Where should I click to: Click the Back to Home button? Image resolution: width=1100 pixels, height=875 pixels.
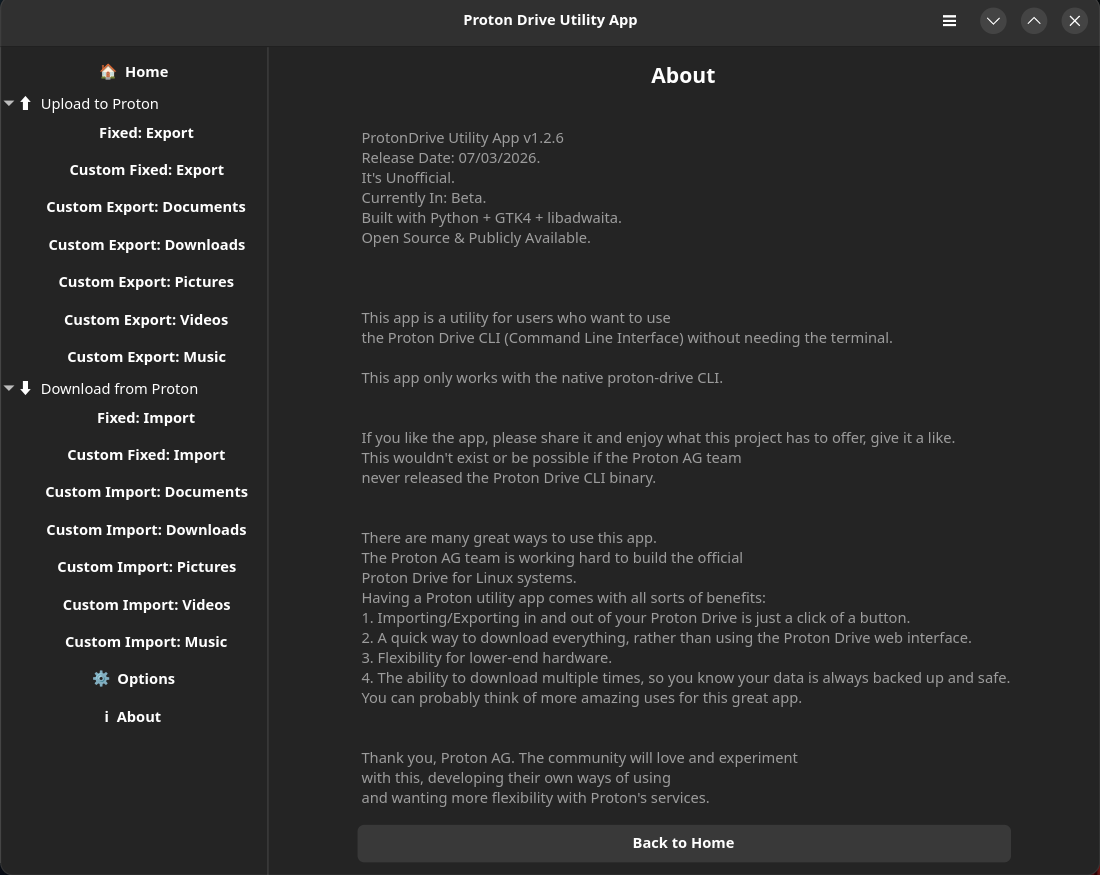pyautogui.click(x=684, y=843)
